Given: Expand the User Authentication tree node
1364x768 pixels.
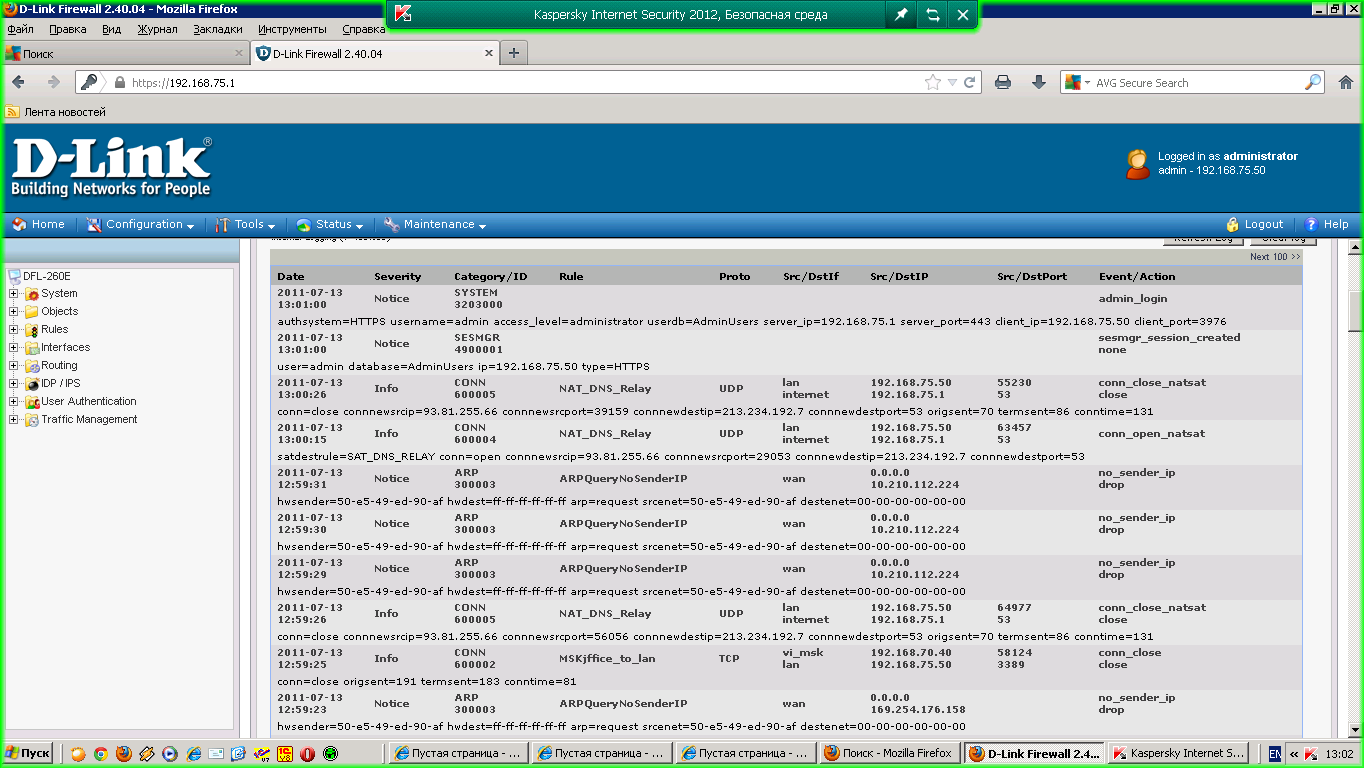Looking at the screenshot, I should (14, 402).
